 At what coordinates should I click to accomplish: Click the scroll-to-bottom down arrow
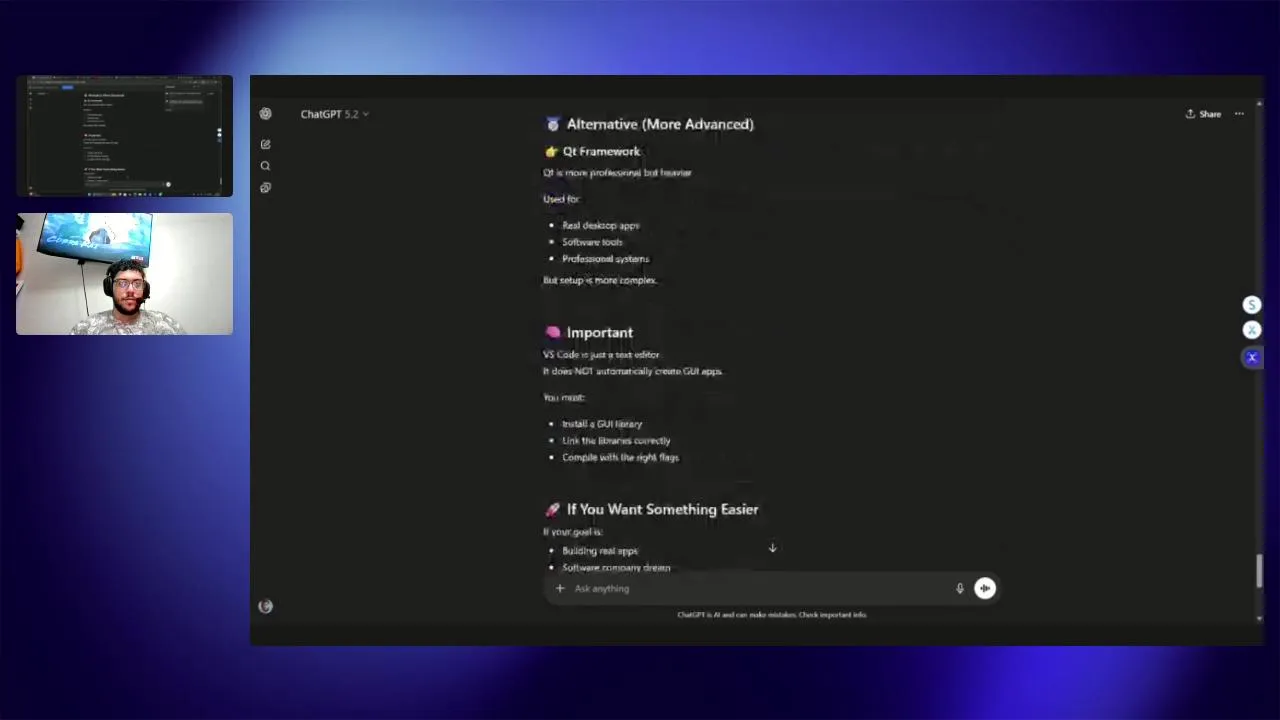[772, 548]
